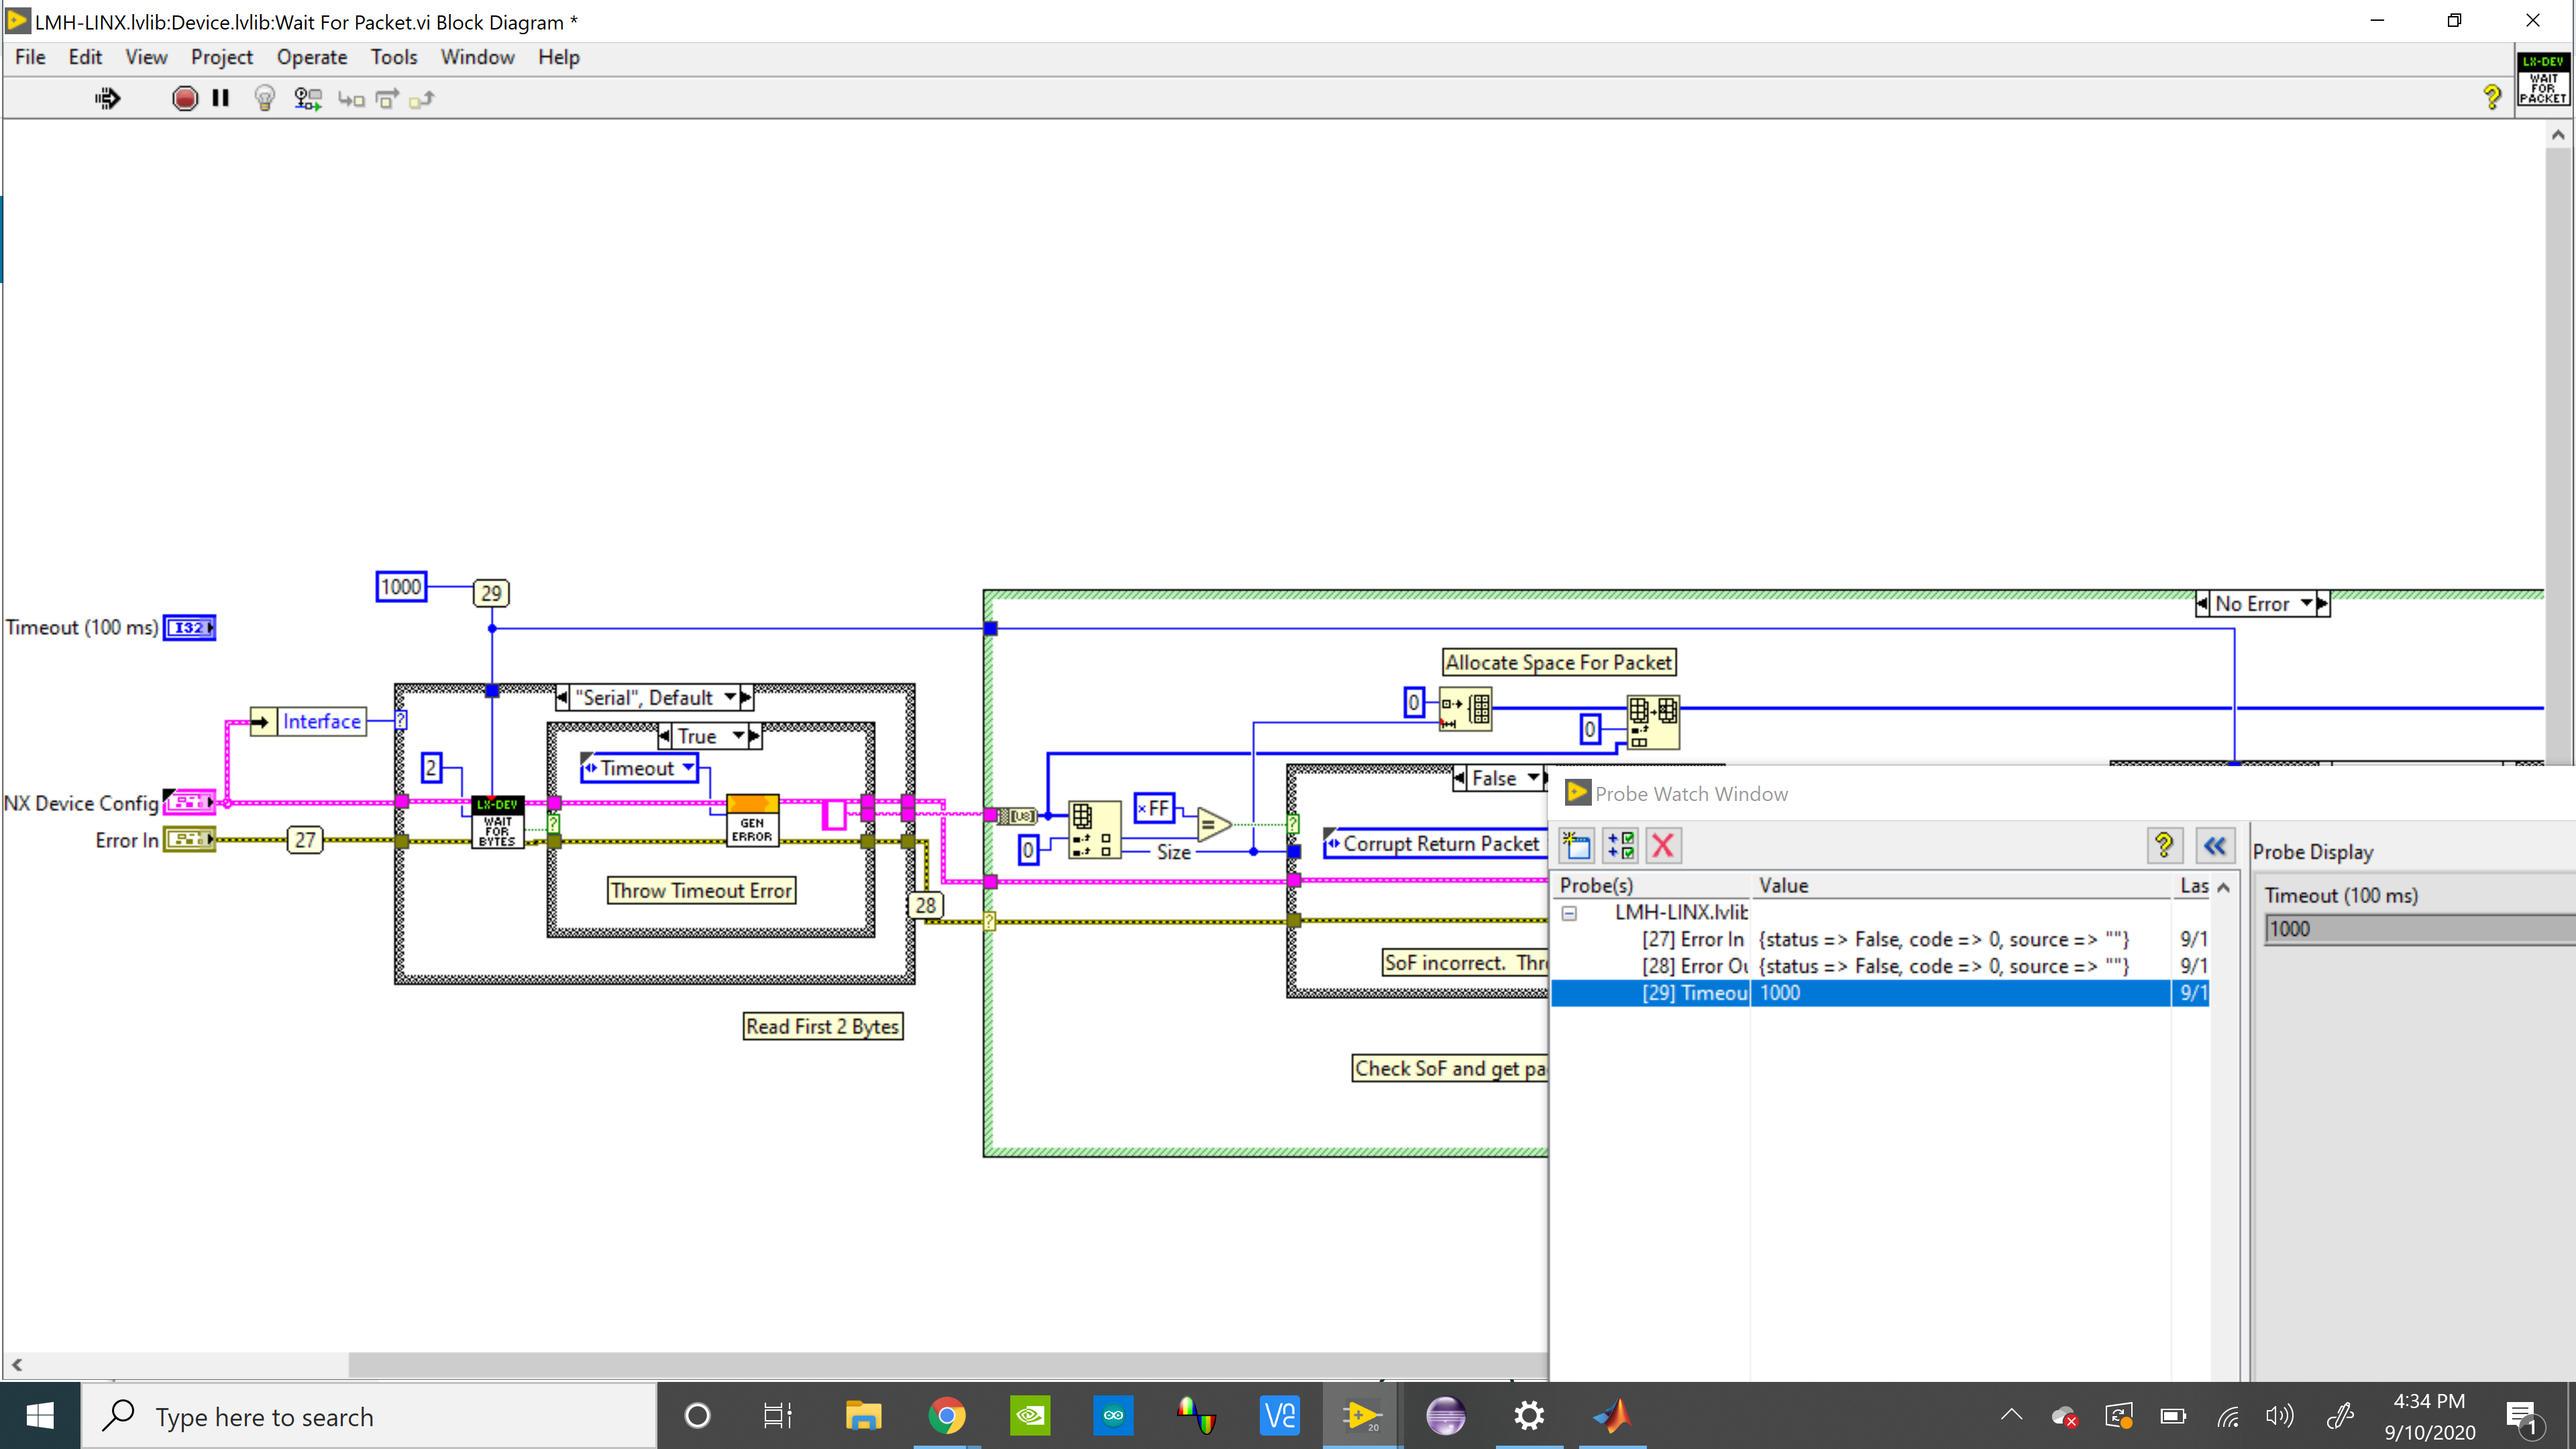Click the Remove Probe red X
Viewport: 2576px width, 1449px height.
(1663, 846)
